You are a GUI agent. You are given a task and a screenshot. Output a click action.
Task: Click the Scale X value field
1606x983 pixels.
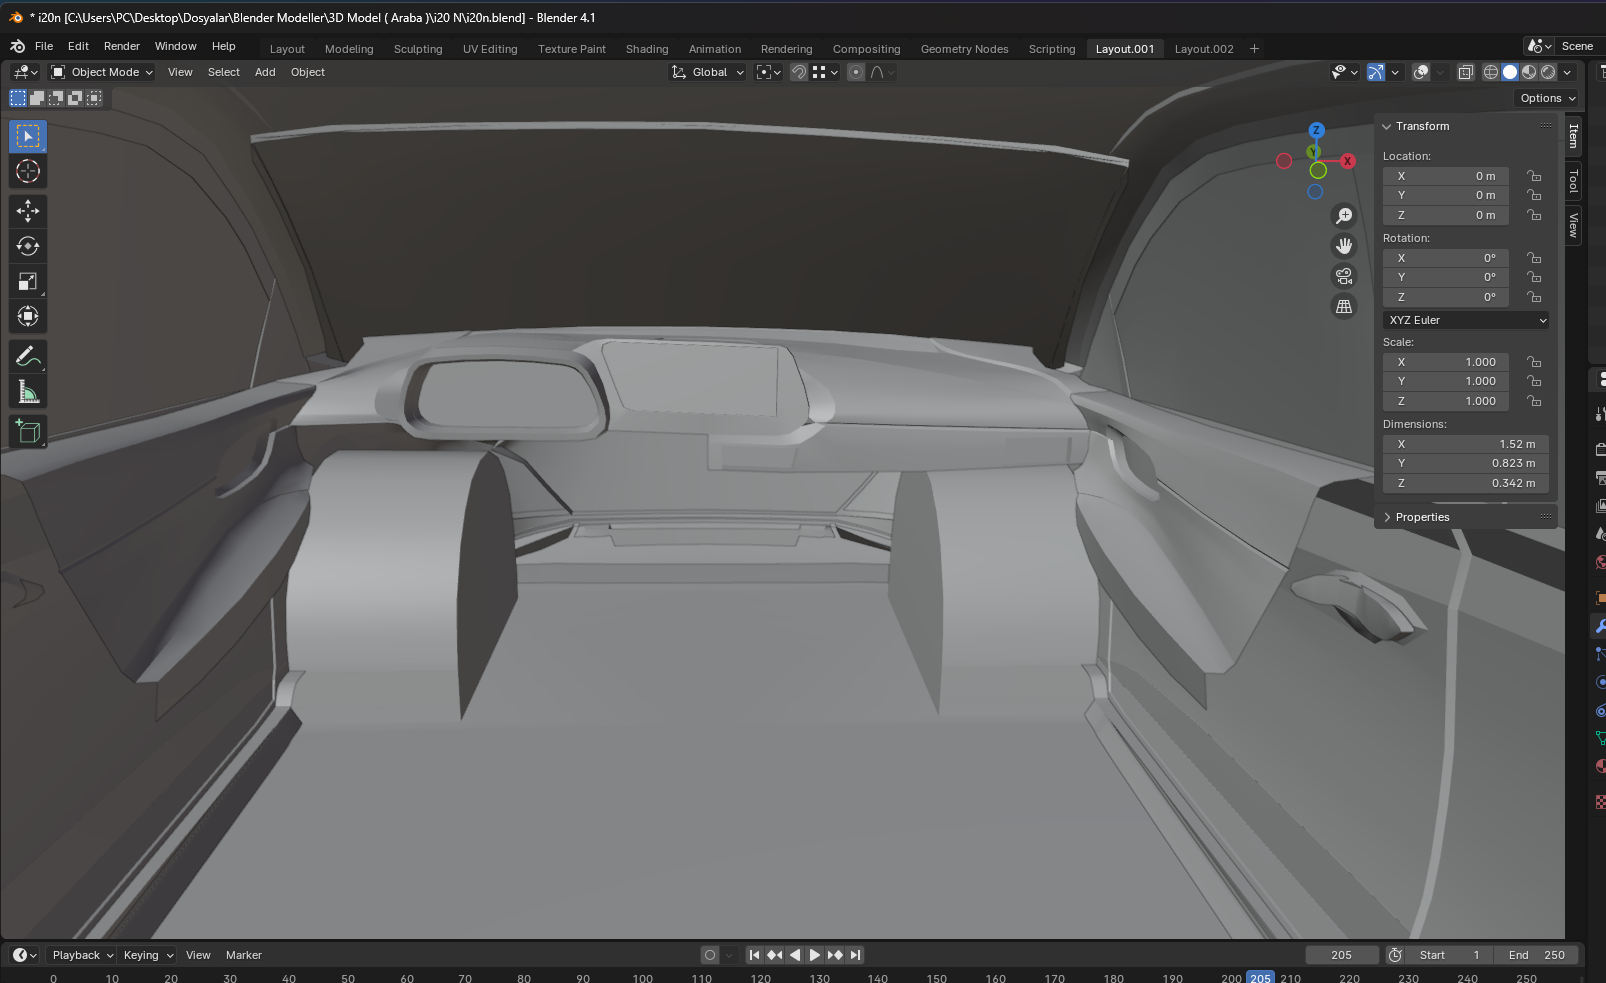point(1446,362)
